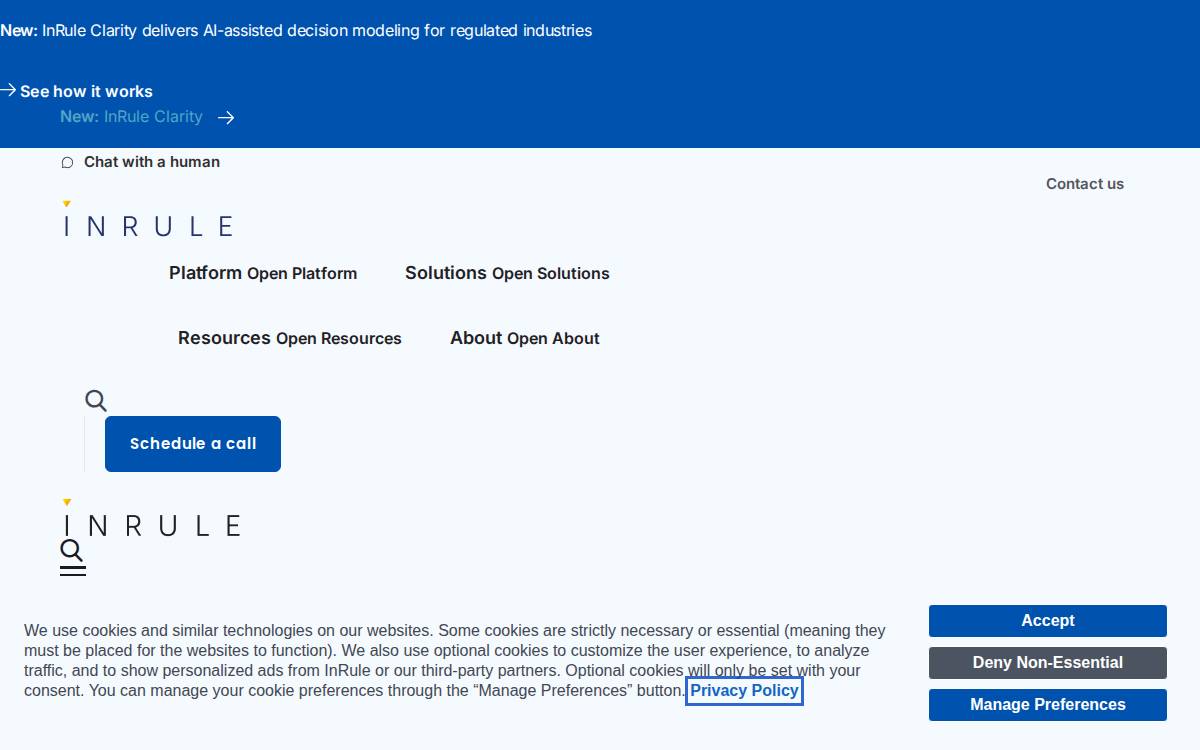The image size is (1200, 750).
Task: Expand 'Open About' submenu
Action: coord(553,339)
